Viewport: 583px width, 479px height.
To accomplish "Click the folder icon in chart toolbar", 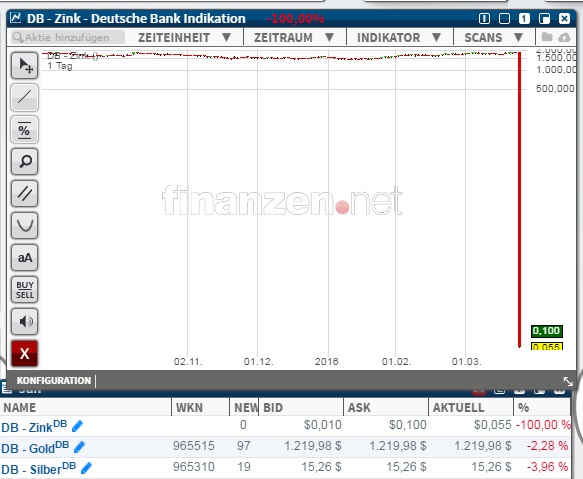I will pyautogui.click(x=547, y=37).
